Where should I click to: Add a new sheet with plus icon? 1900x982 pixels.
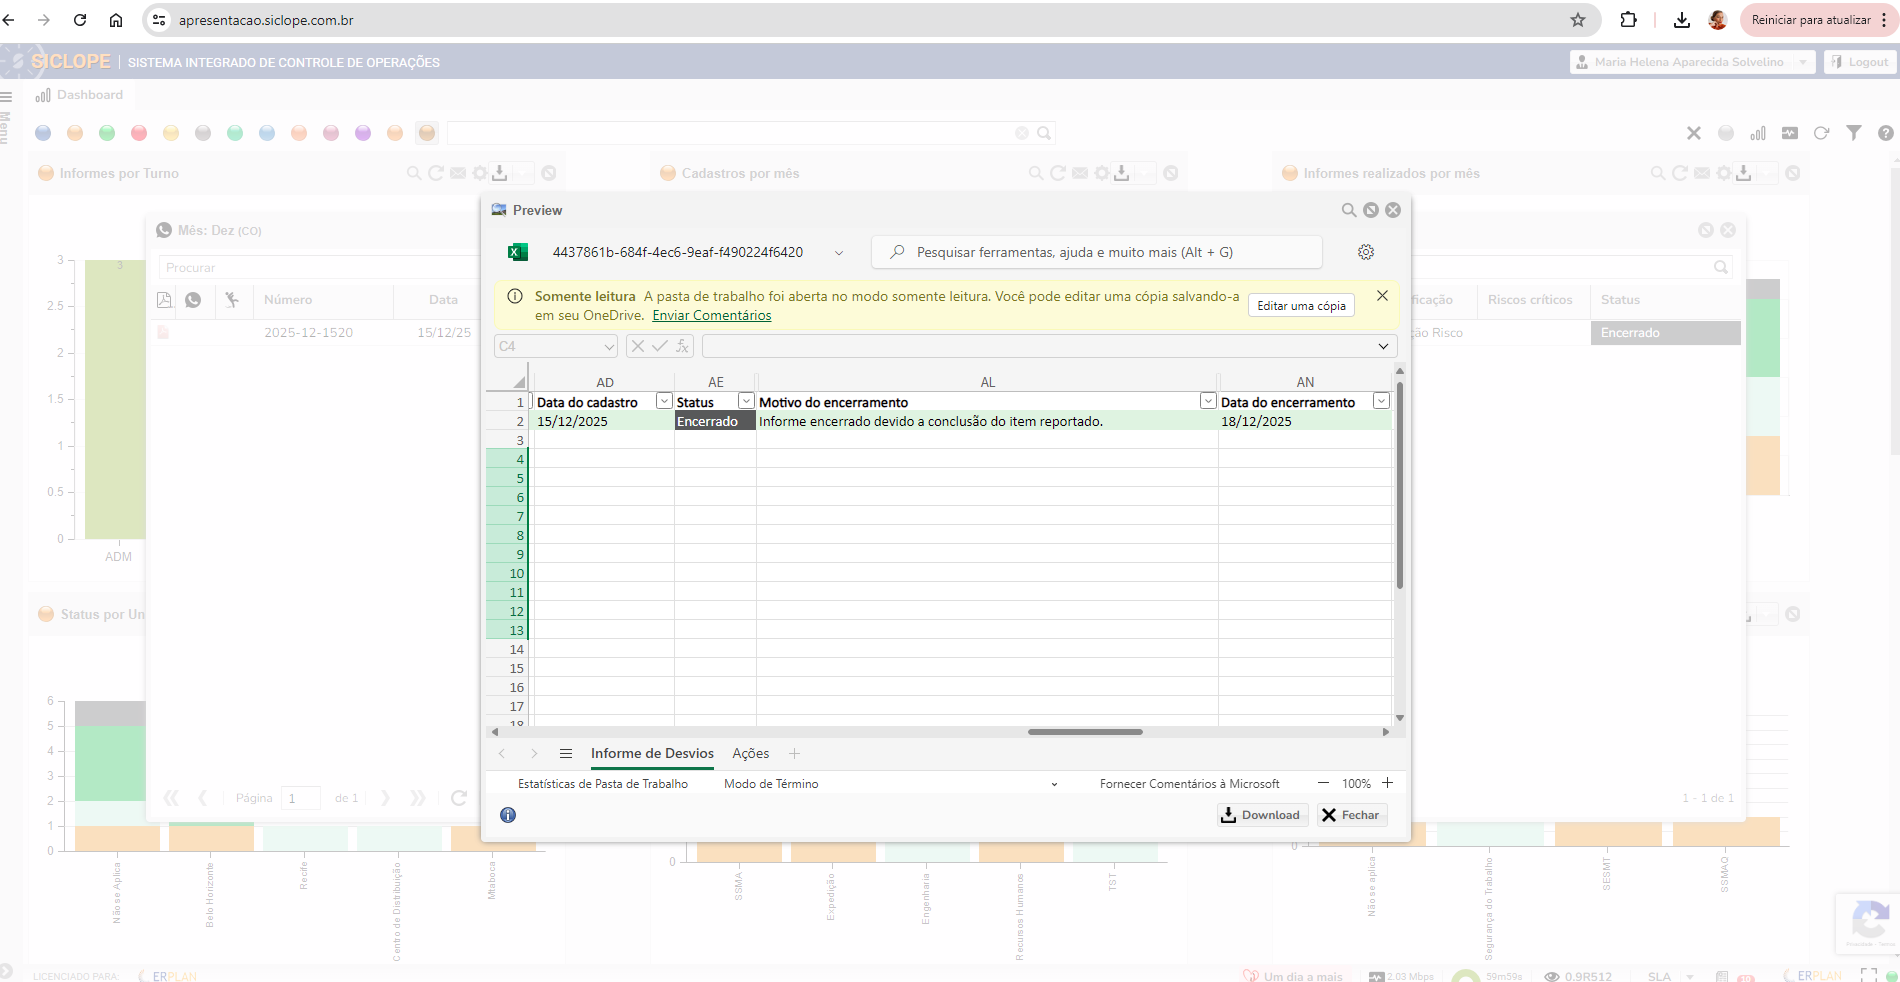coord(794,754)
